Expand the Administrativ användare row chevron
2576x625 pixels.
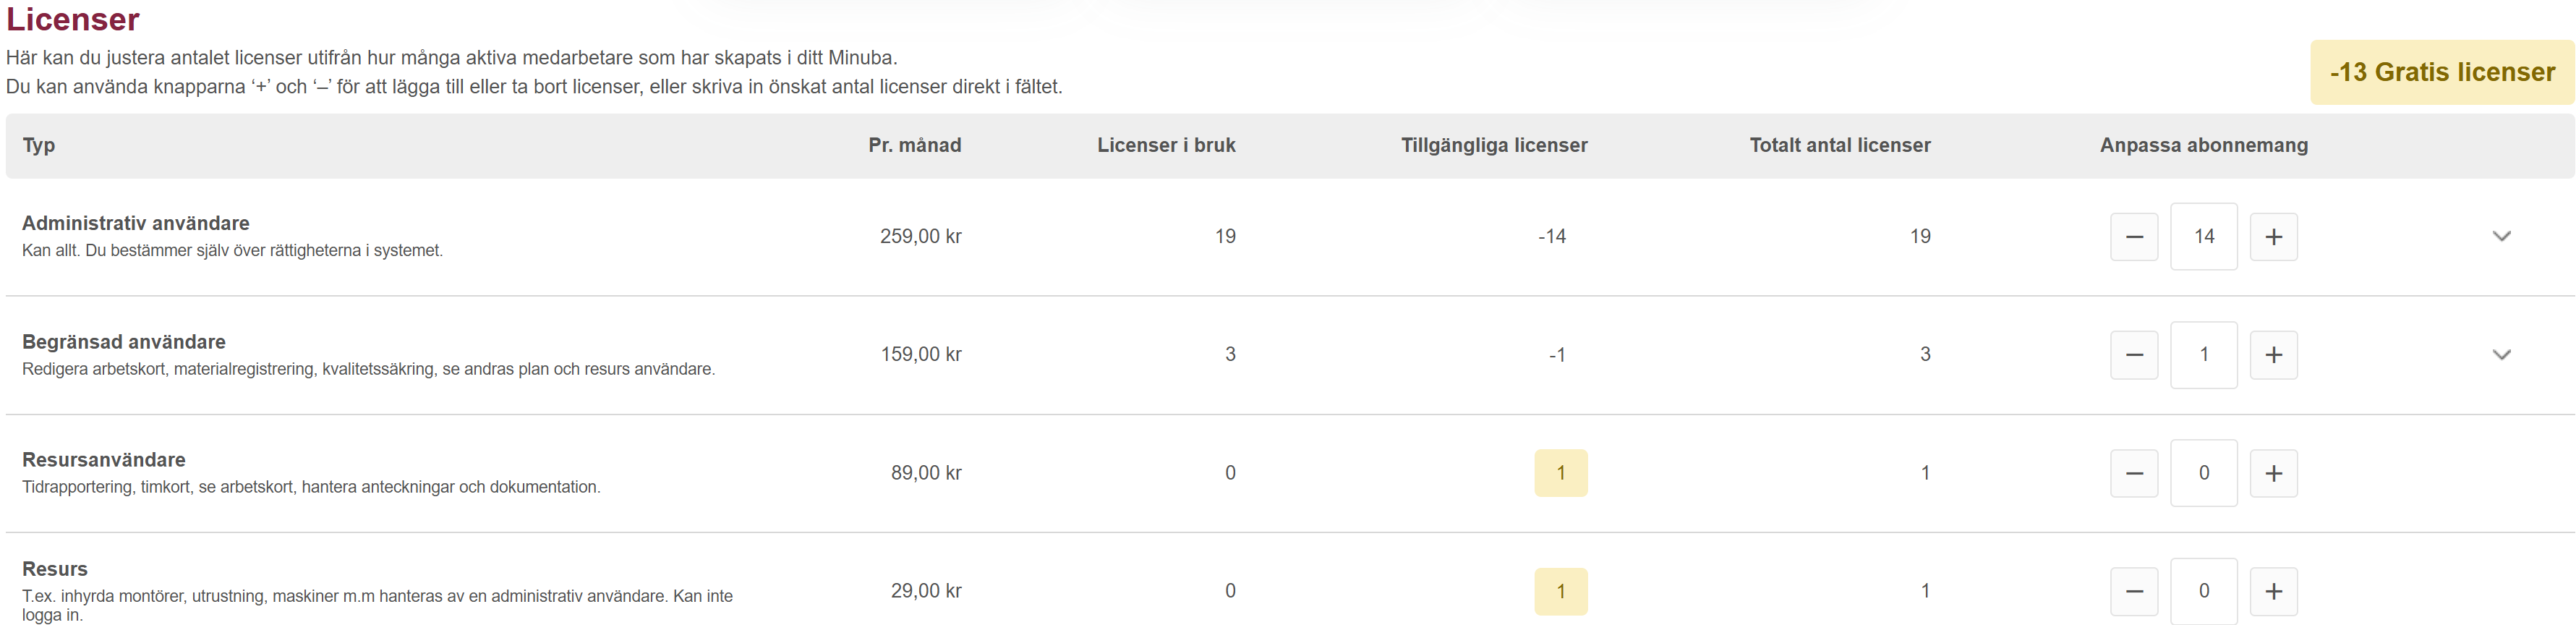[2501, 237]
